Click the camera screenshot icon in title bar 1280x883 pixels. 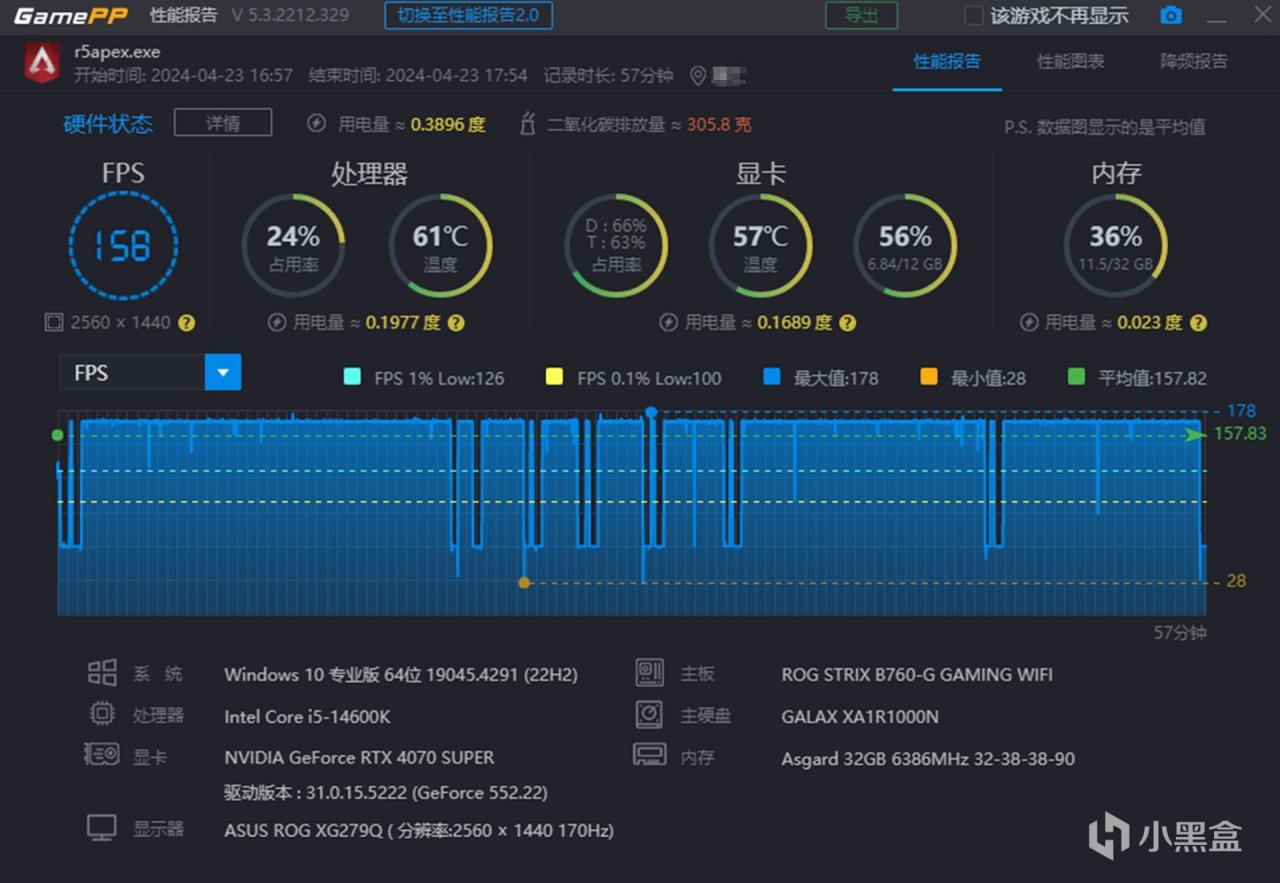pos(1171,16)
